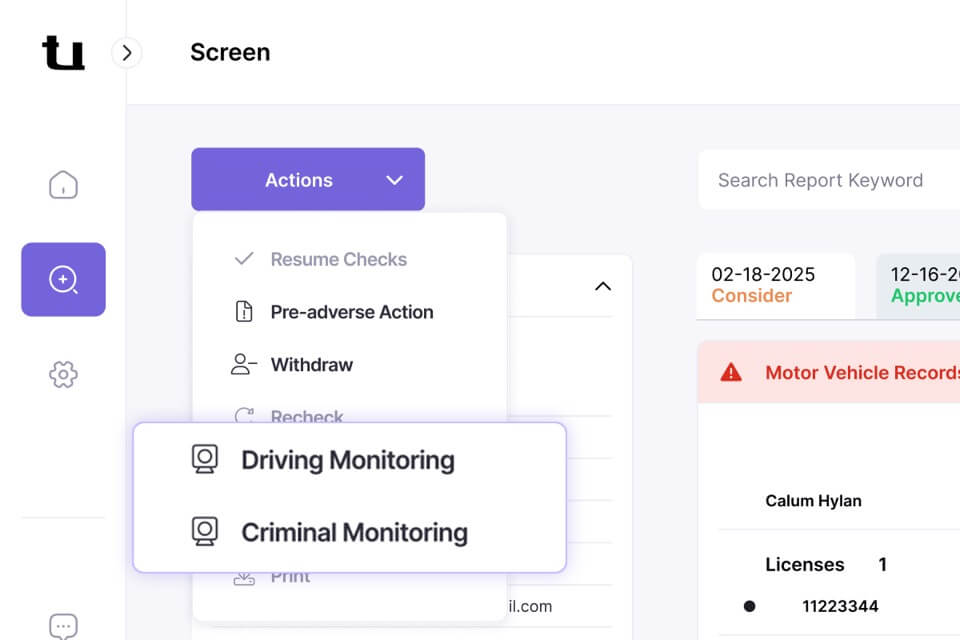Click the Criminal Monitoring camera icon
This screenshot has height=640, width=960.
205,532
